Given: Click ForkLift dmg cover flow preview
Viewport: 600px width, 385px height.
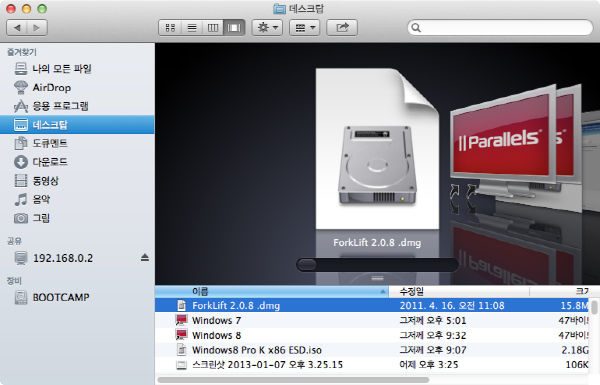Looking at the screenshot, I should pyautogui.click(x=377, y=148).
